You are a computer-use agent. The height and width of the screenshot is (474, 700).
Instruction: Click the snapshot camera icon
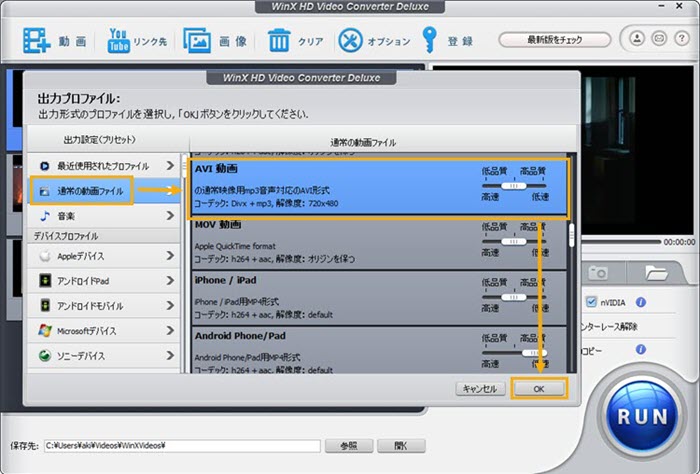[598, 272]
